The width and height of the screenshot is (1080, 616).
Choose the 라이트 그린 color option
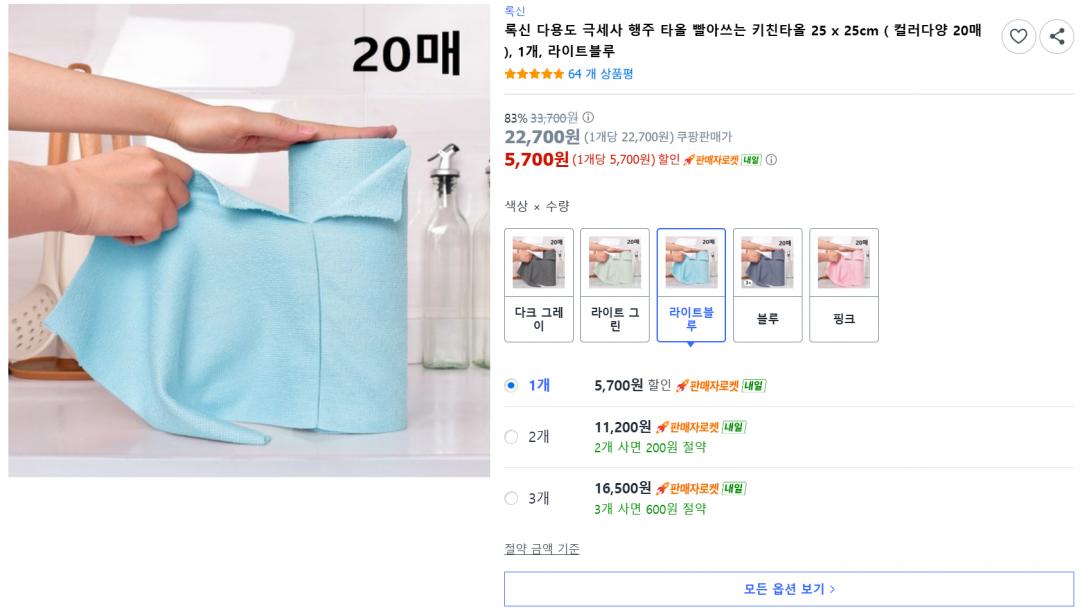[615, 285]
